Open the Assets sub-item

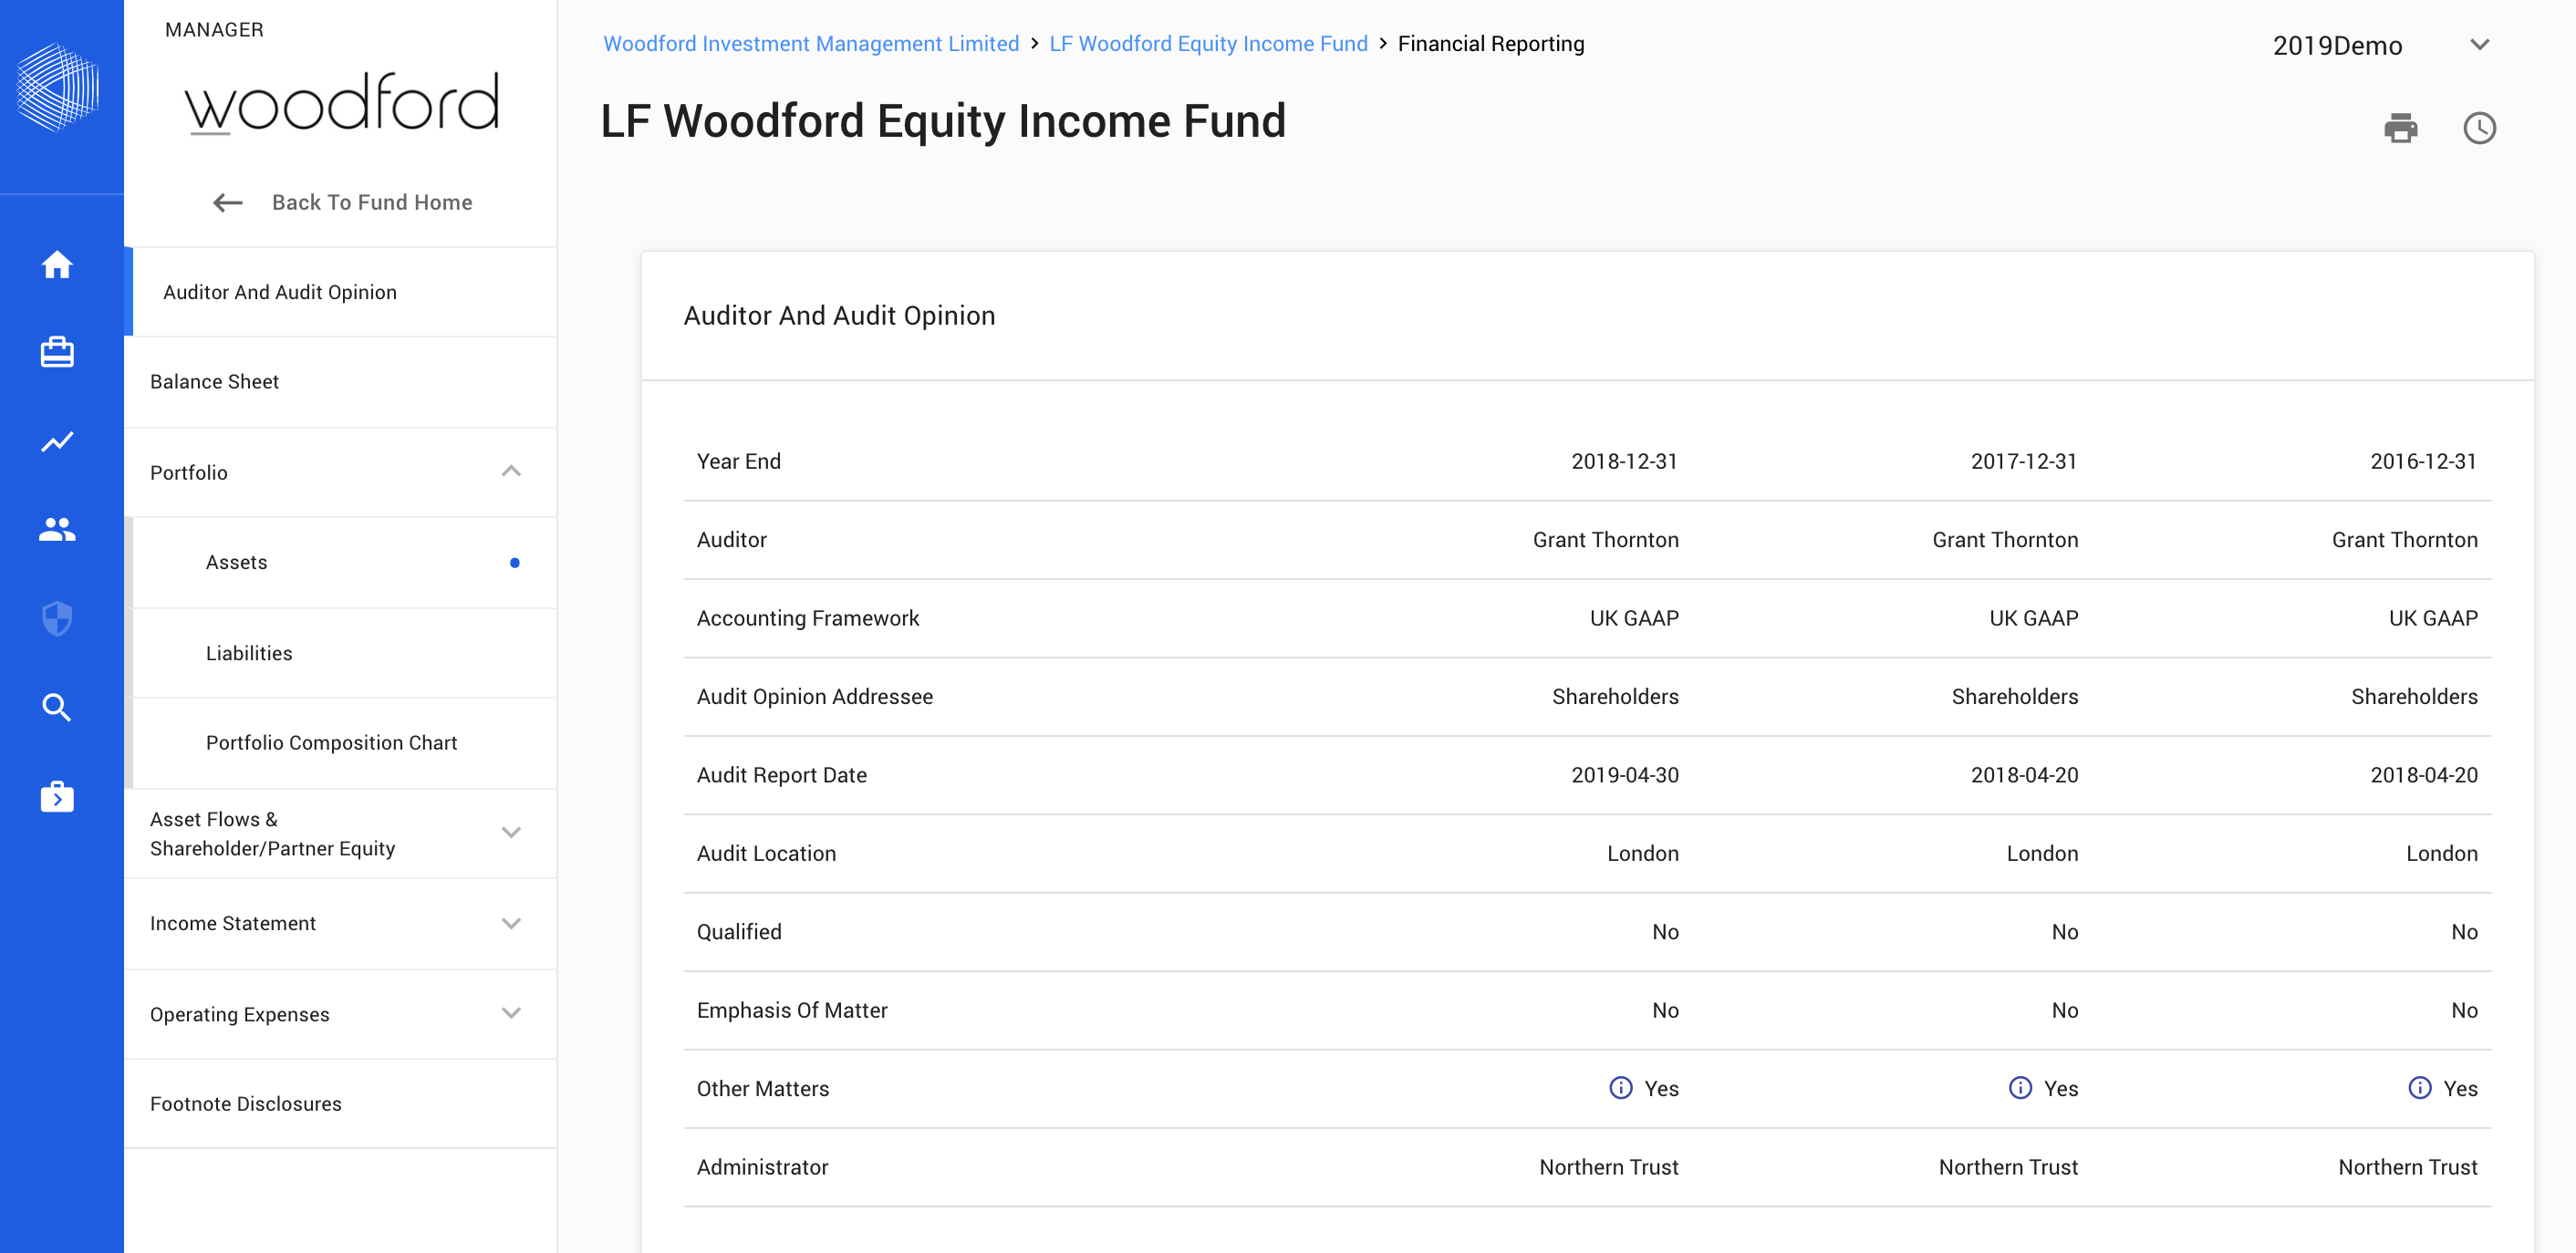(340, 562)
